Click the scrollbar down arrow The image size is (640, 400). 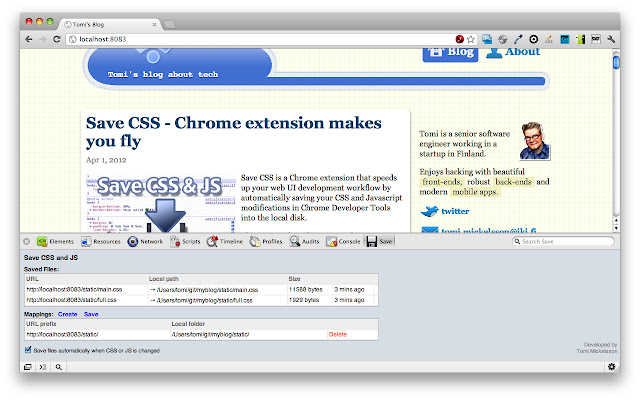(616, 229)
